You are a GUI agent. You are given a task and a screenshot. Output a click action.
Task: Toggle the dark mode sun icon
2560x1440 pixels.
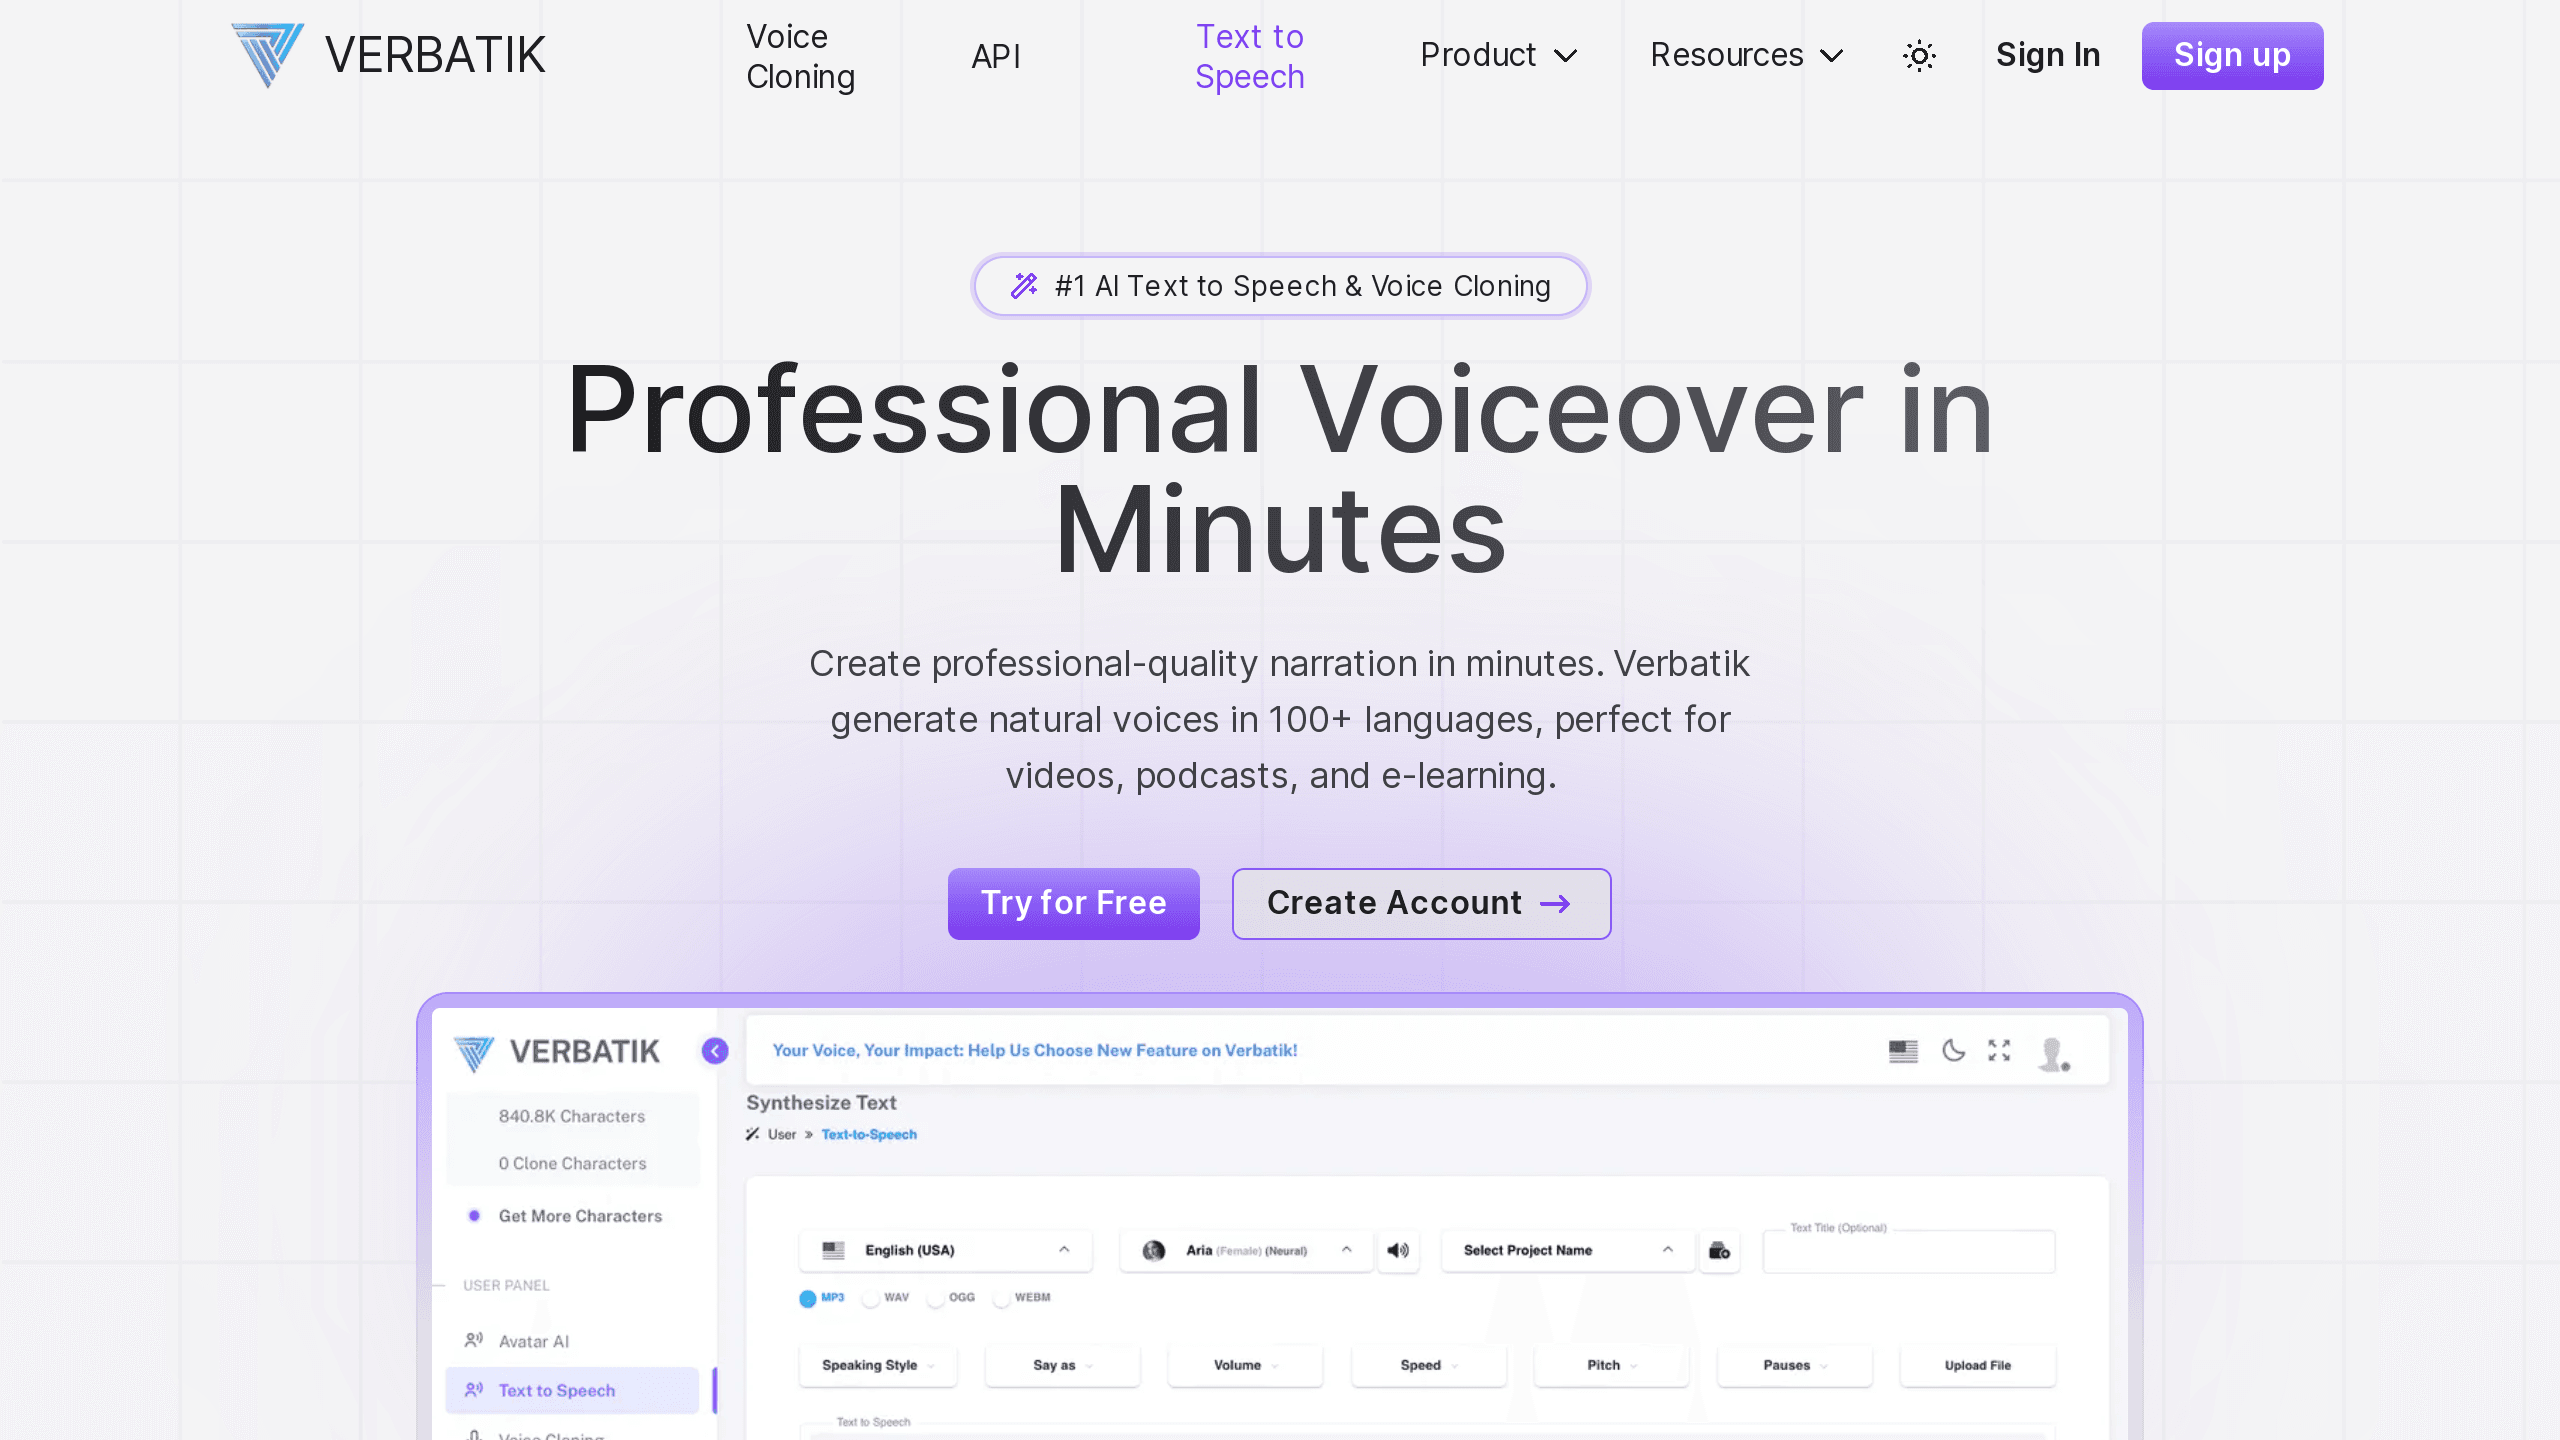(1916, 56)
